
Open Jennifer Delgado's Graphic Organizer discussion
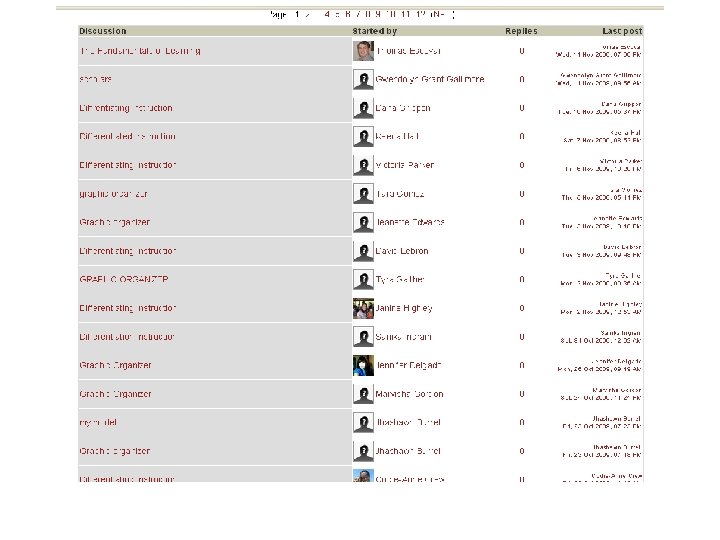click(115, 366)
